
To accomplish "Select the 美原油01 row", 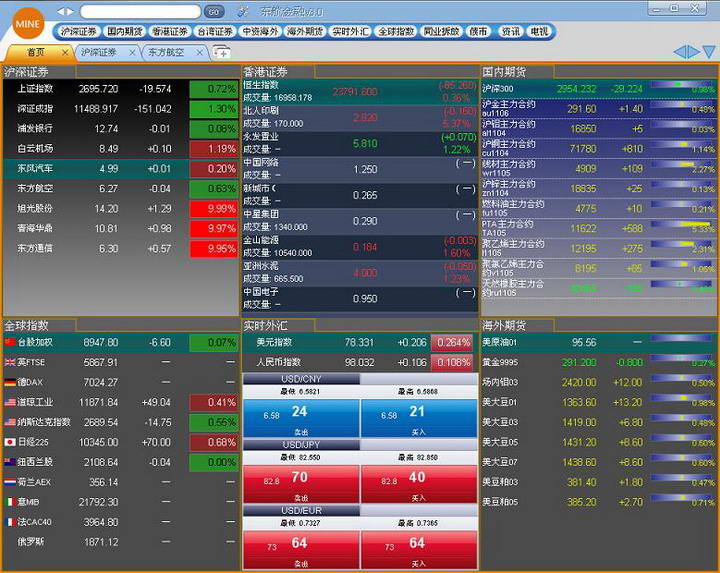I will (599, 343).
